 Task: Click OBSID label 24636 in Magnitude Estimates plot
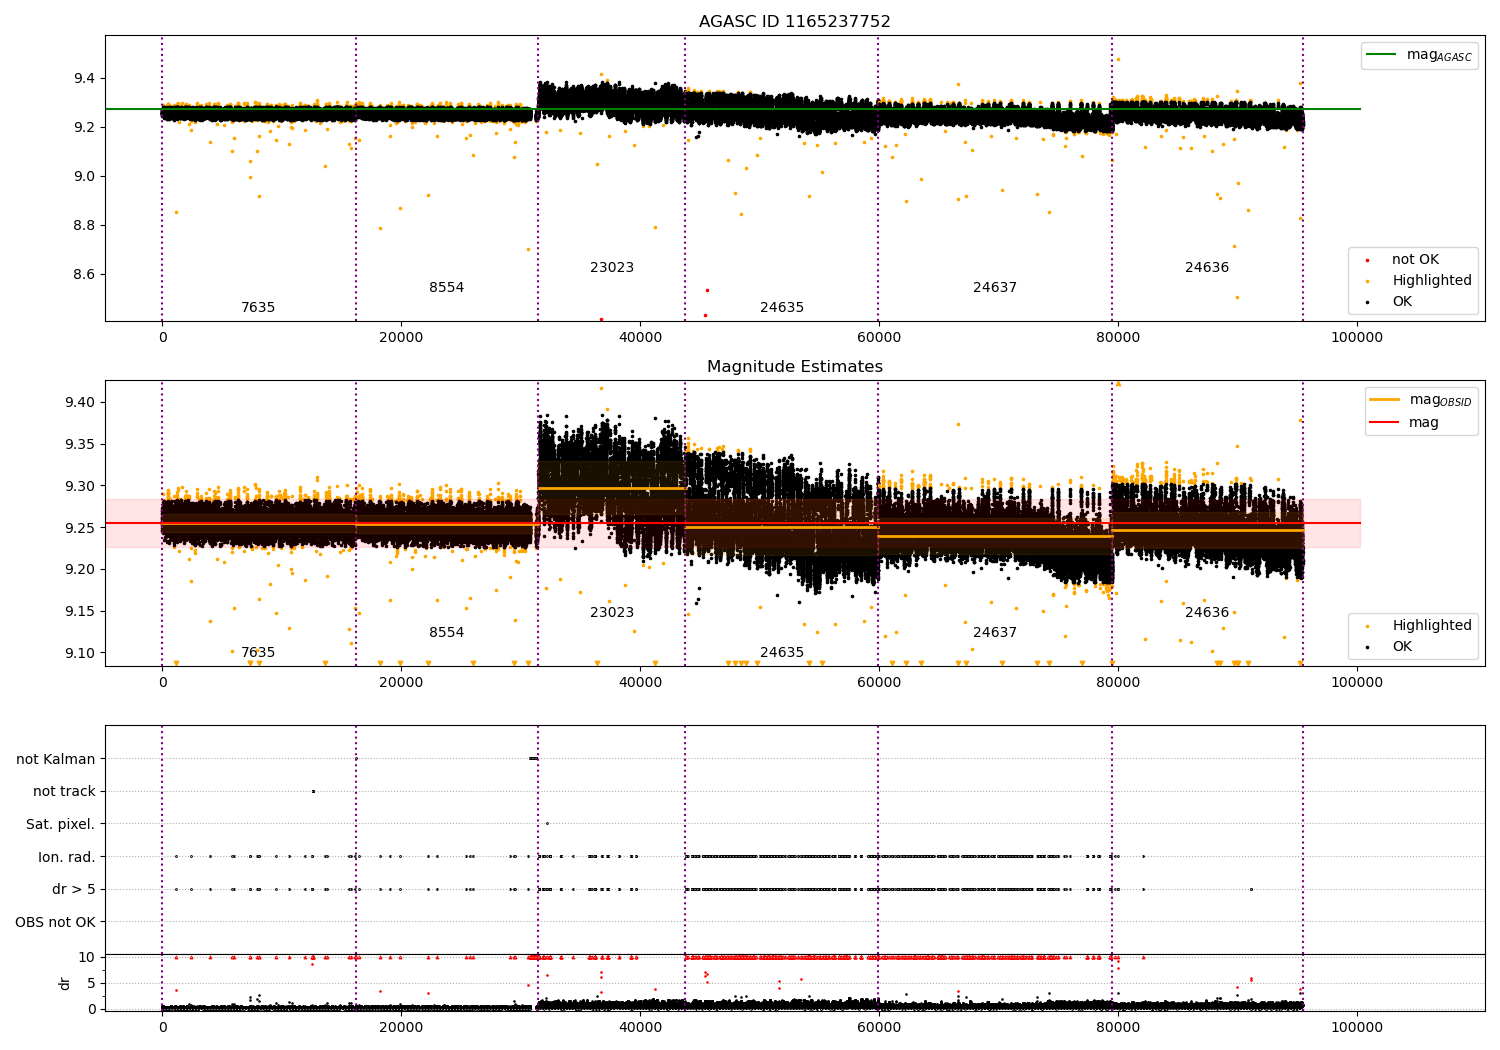1207,613
